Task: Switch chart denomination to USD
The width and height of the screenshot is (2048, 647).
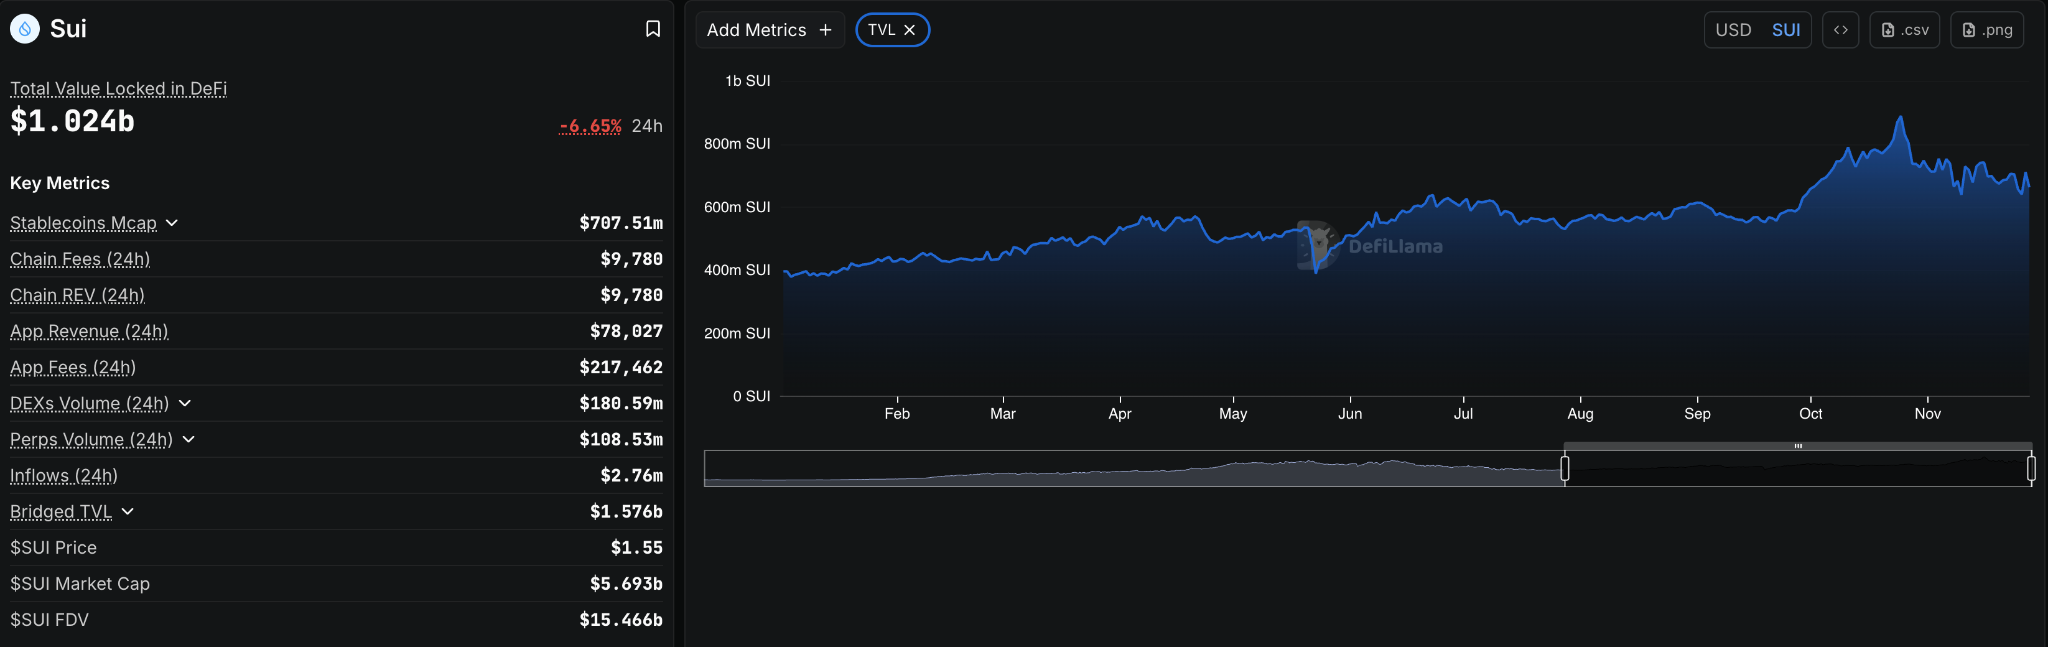Action: click(1733, 30)
